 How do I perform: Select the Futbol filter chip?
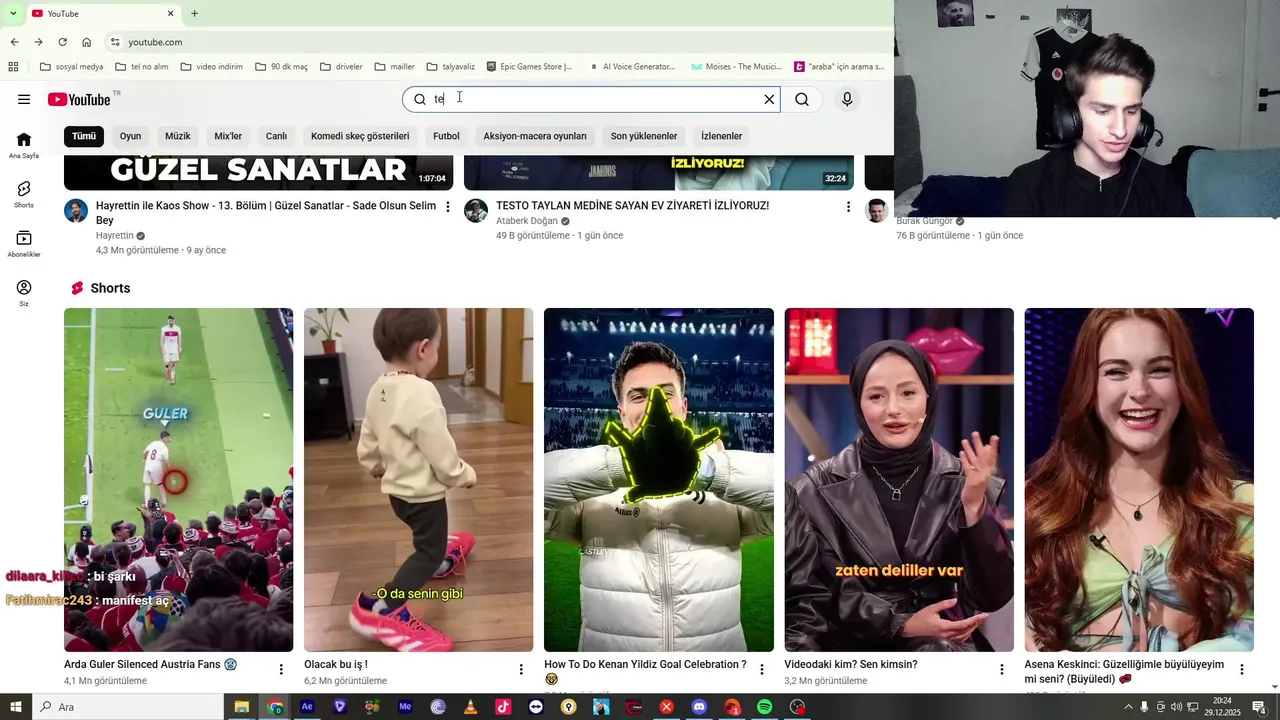[446, 136]
